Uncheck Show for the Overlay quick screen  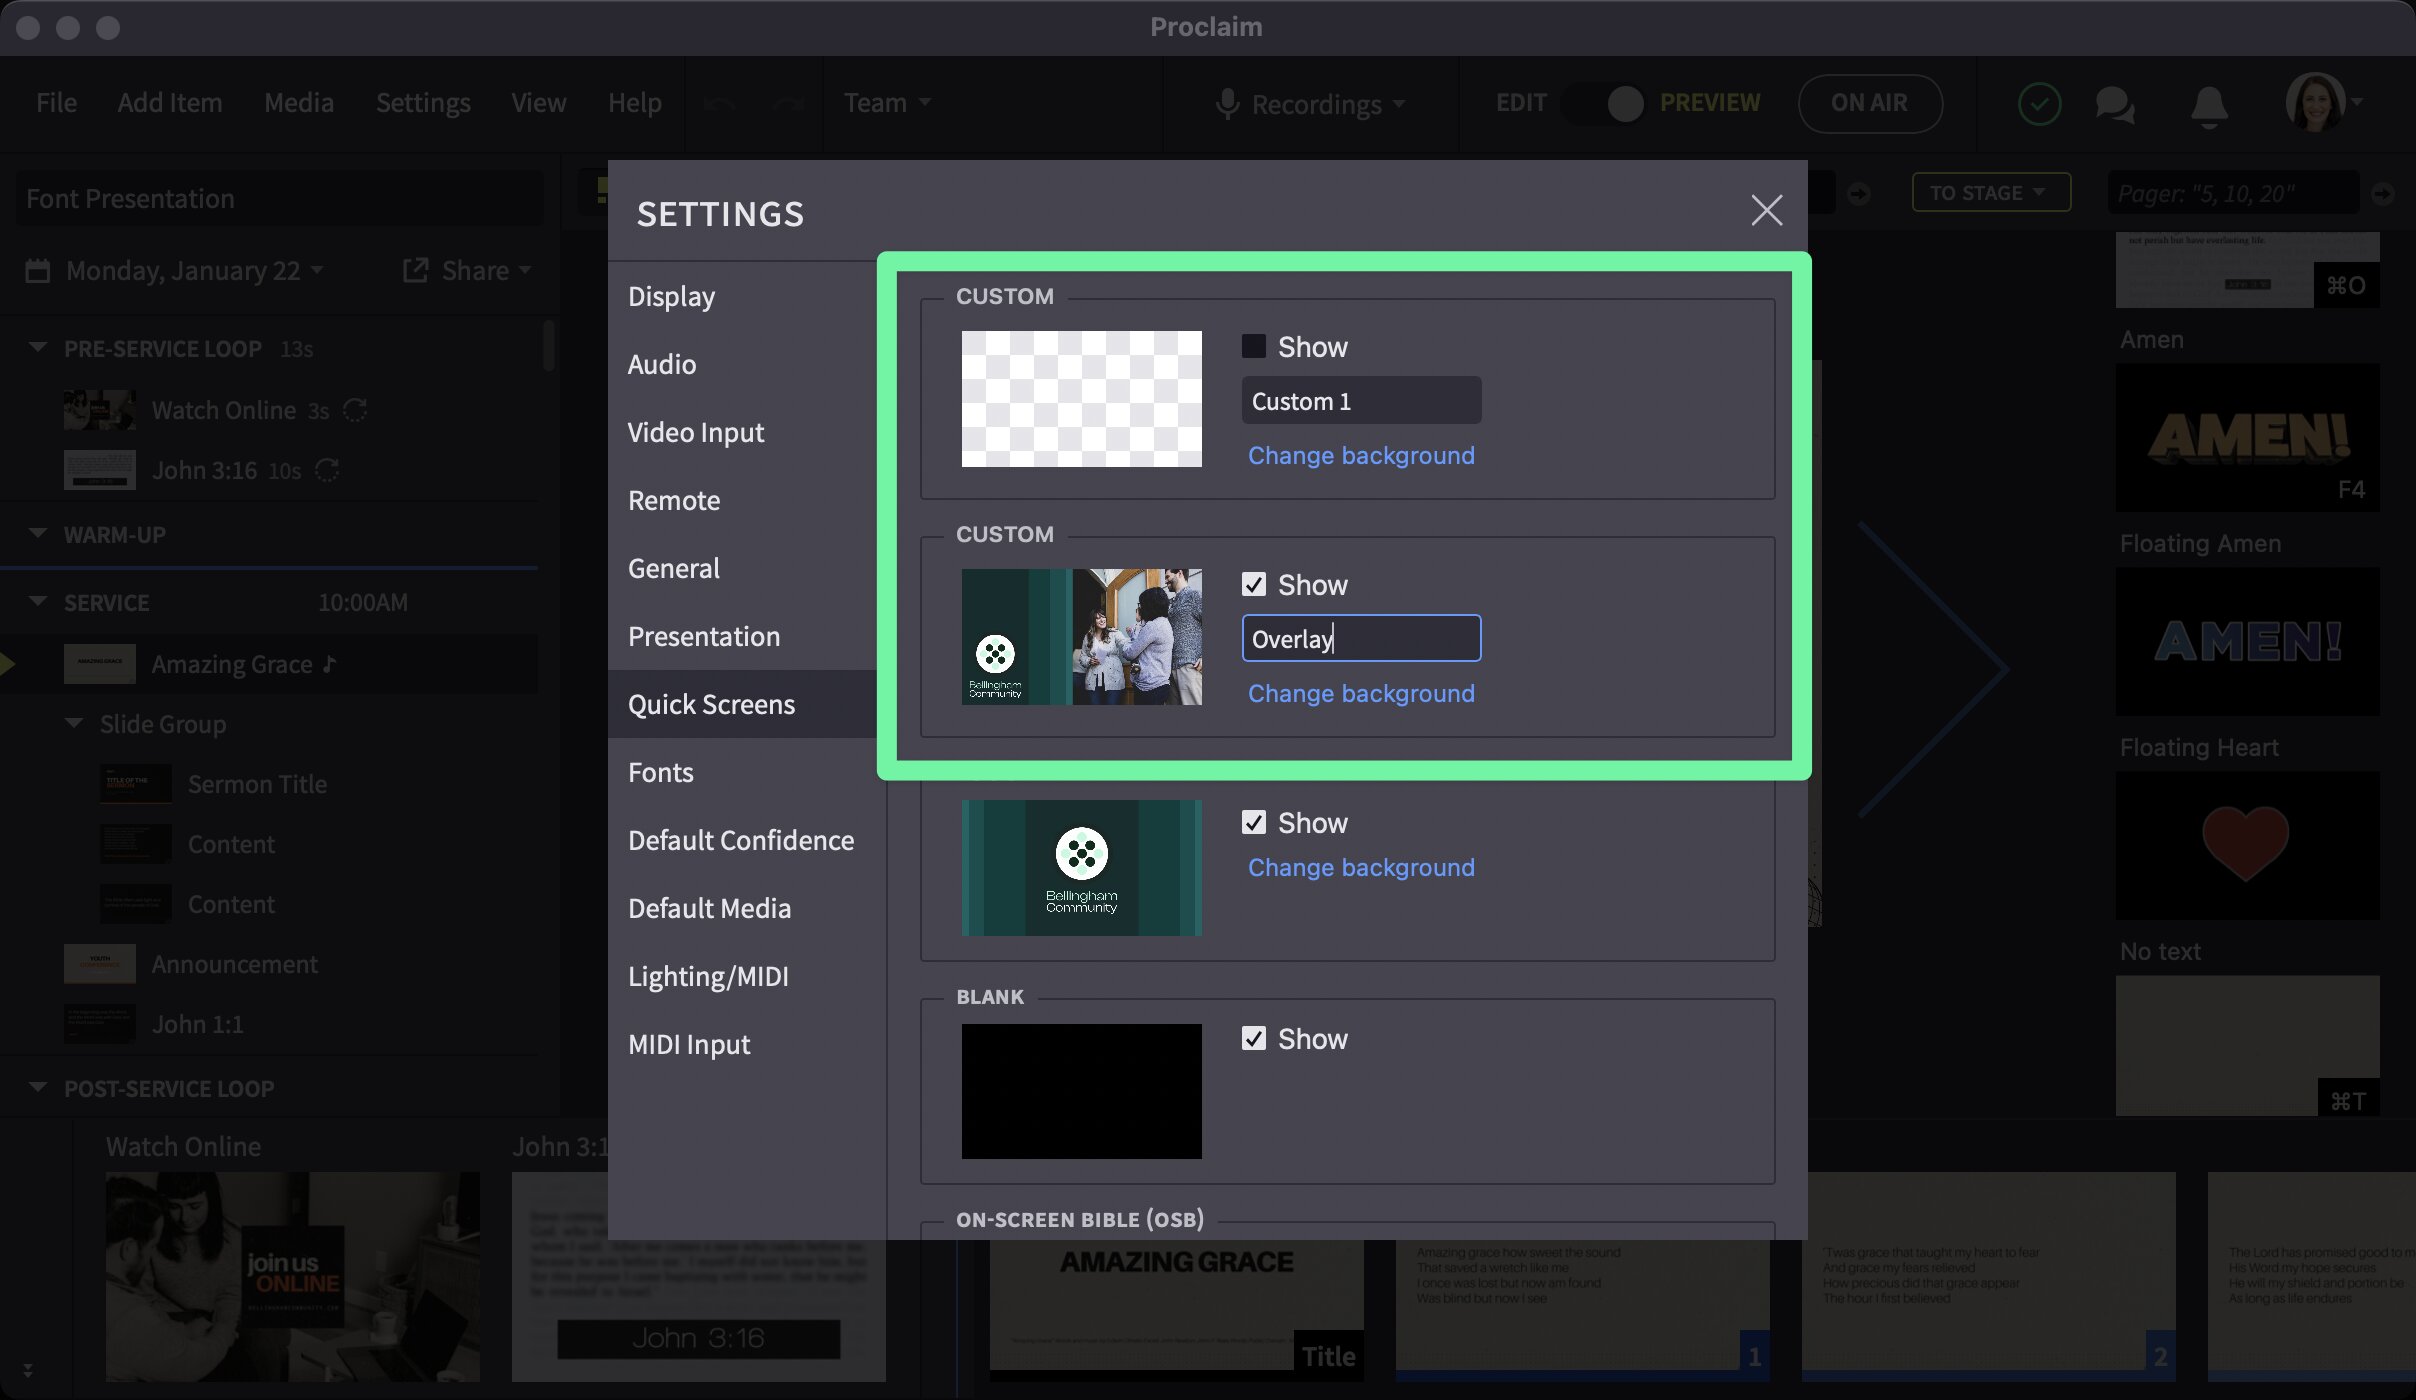(1253, 583)
